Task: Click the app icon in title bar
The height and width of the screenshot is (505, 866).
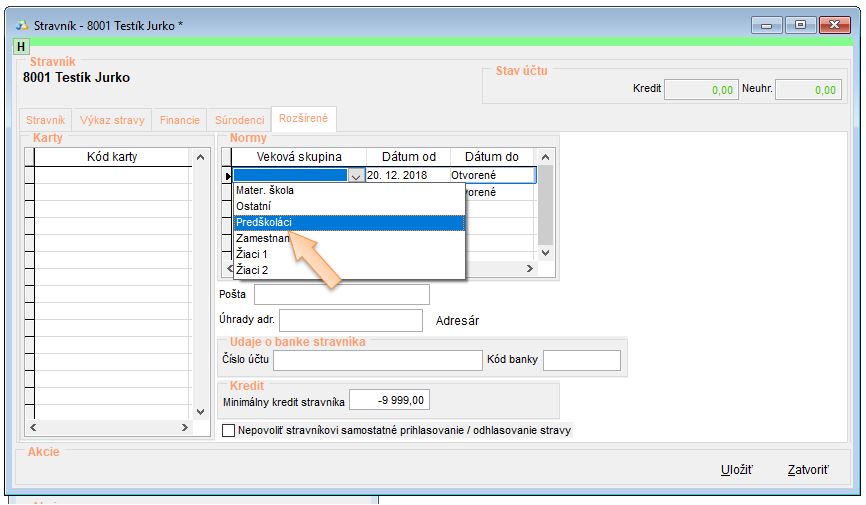Action: (x=22, y=25)
